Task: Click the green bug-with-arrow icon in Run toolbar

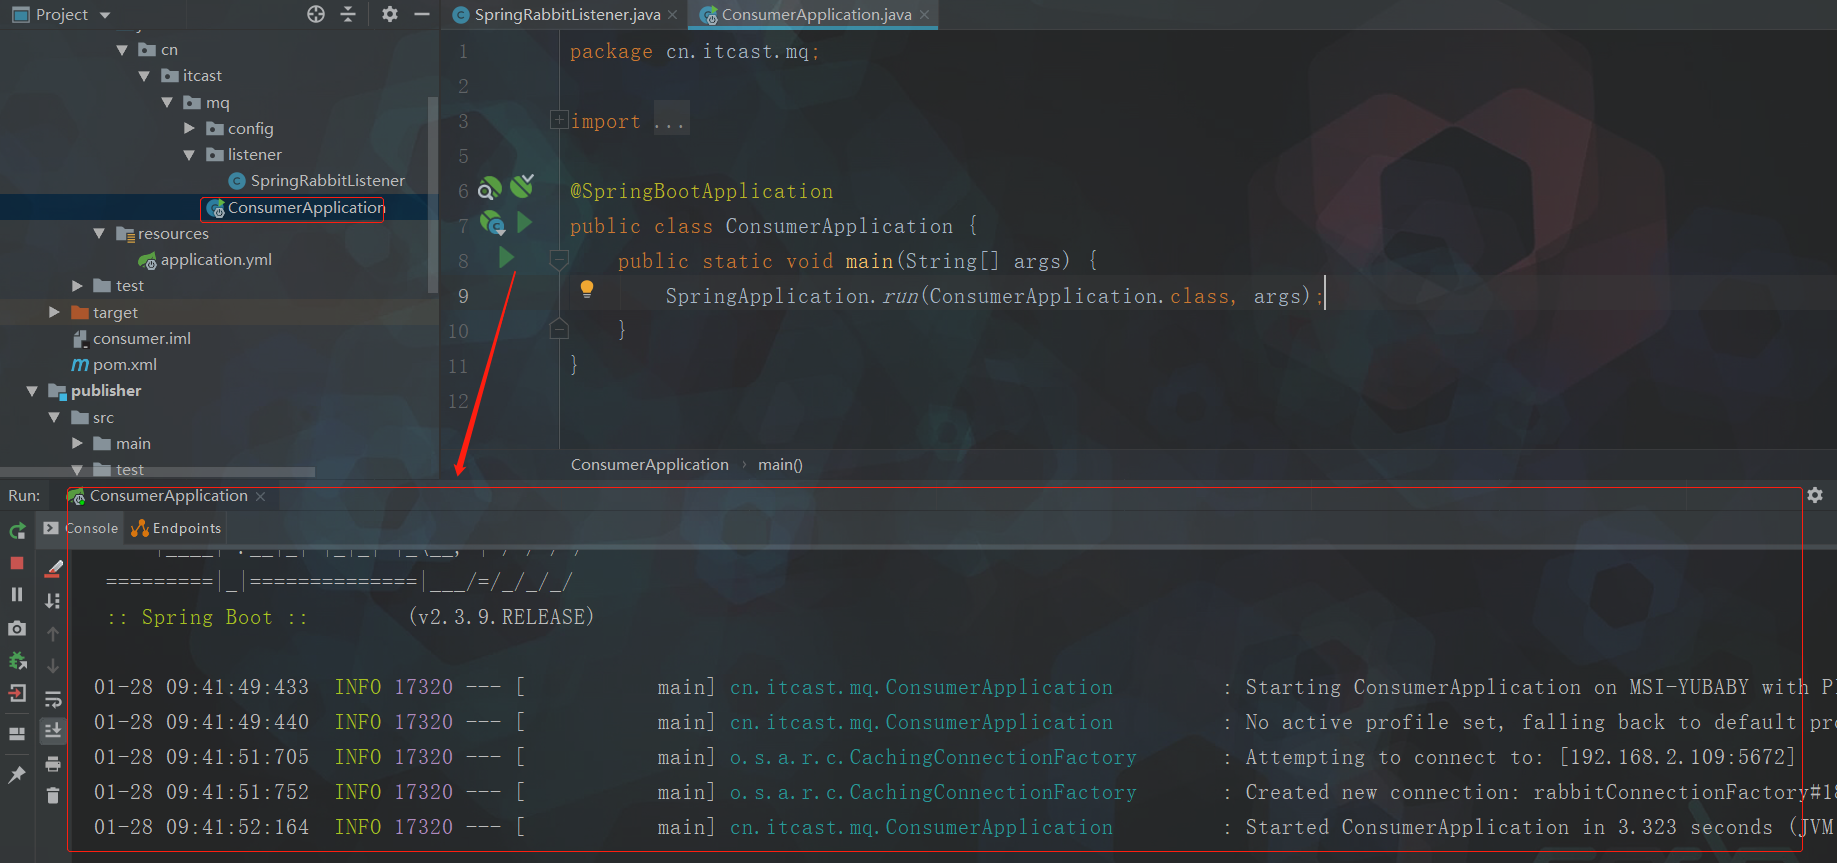Action: pos(17,661)
